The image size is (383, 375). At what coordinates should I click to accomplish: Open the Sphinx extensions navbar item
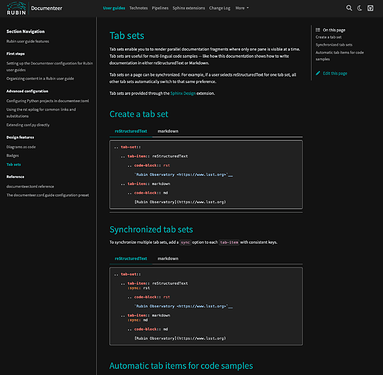tap(189, 8)
